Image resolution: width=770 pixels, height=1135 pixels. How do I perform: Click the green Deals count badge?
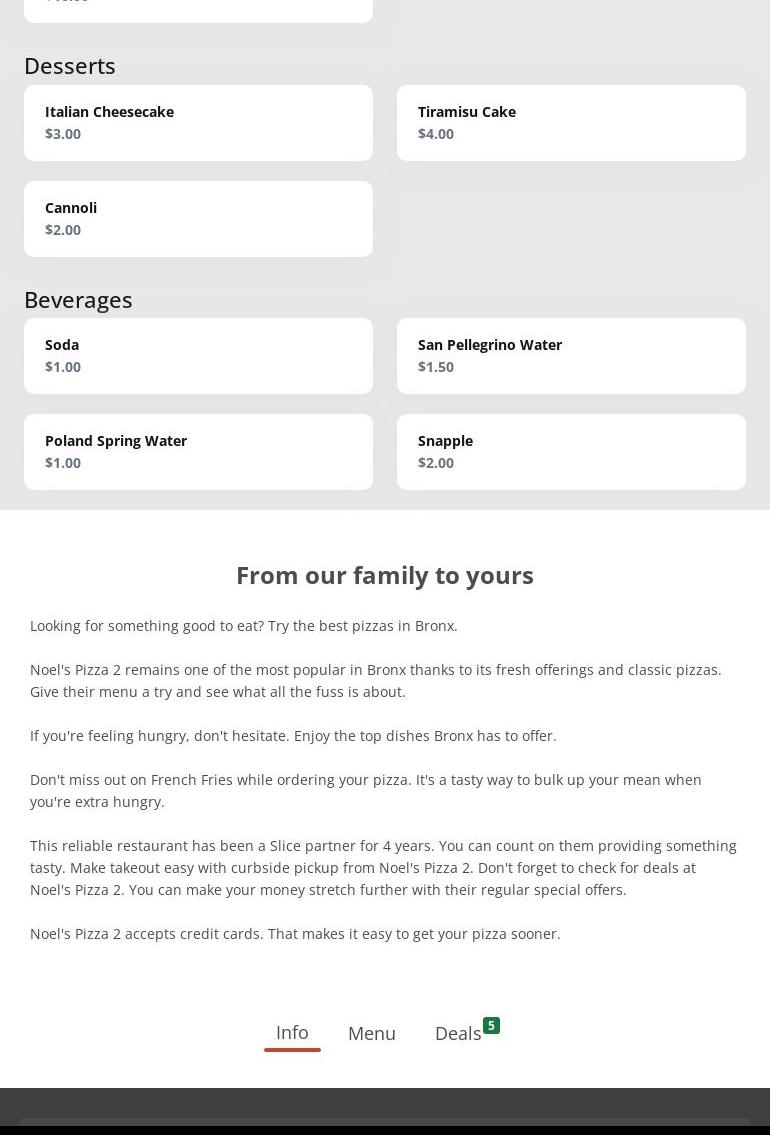point(491,1025)
